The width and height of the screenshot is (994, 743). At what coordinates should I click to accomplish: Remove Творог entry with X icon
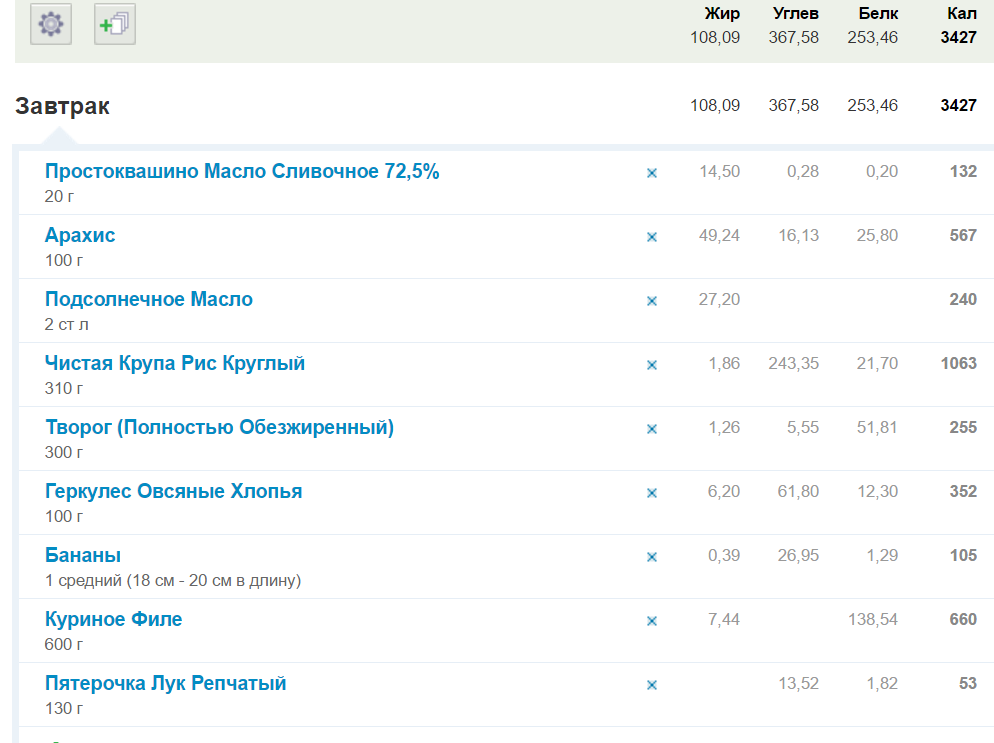click(x=652, y=429)
